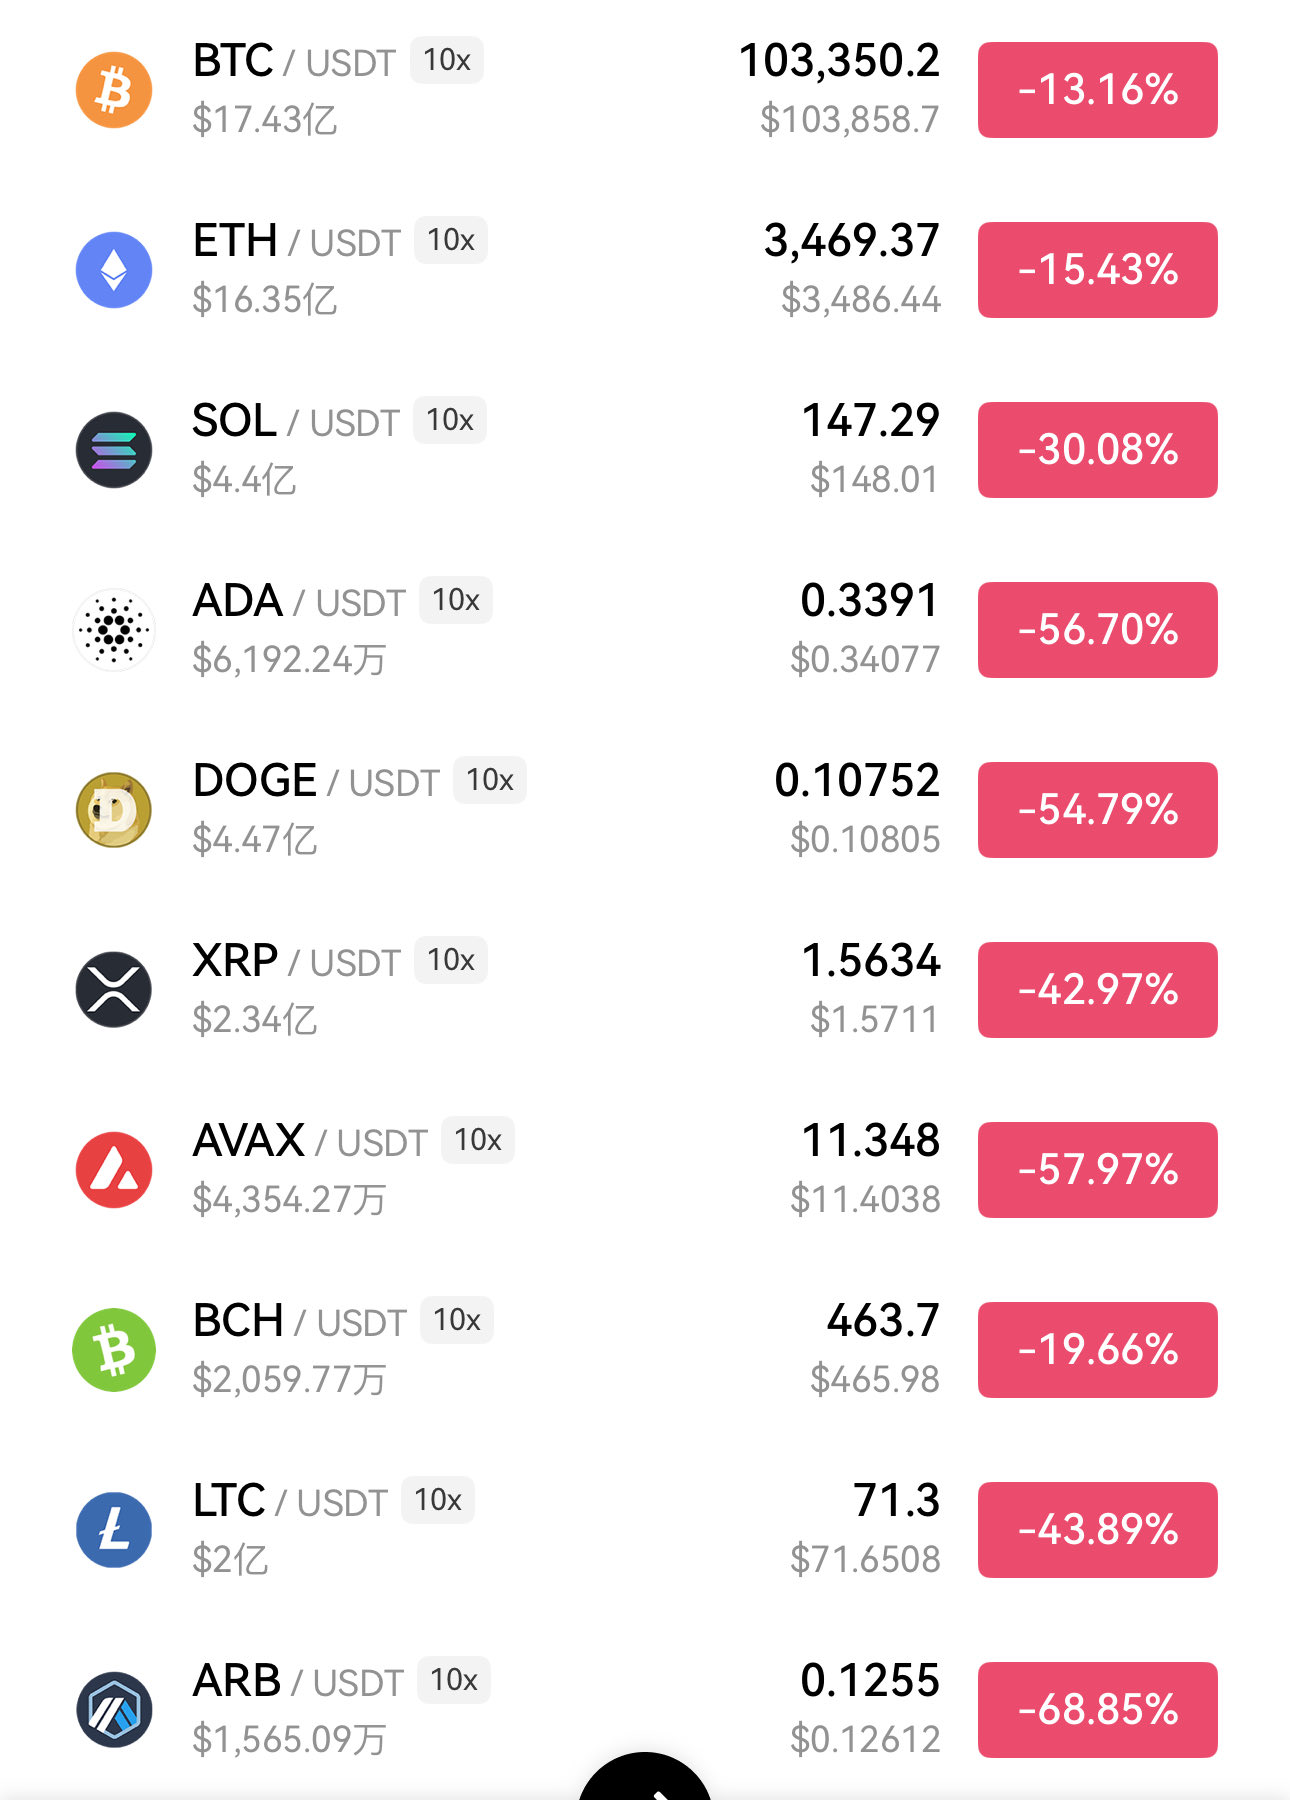Click the BCH last price 463.7

(882, 1320)
